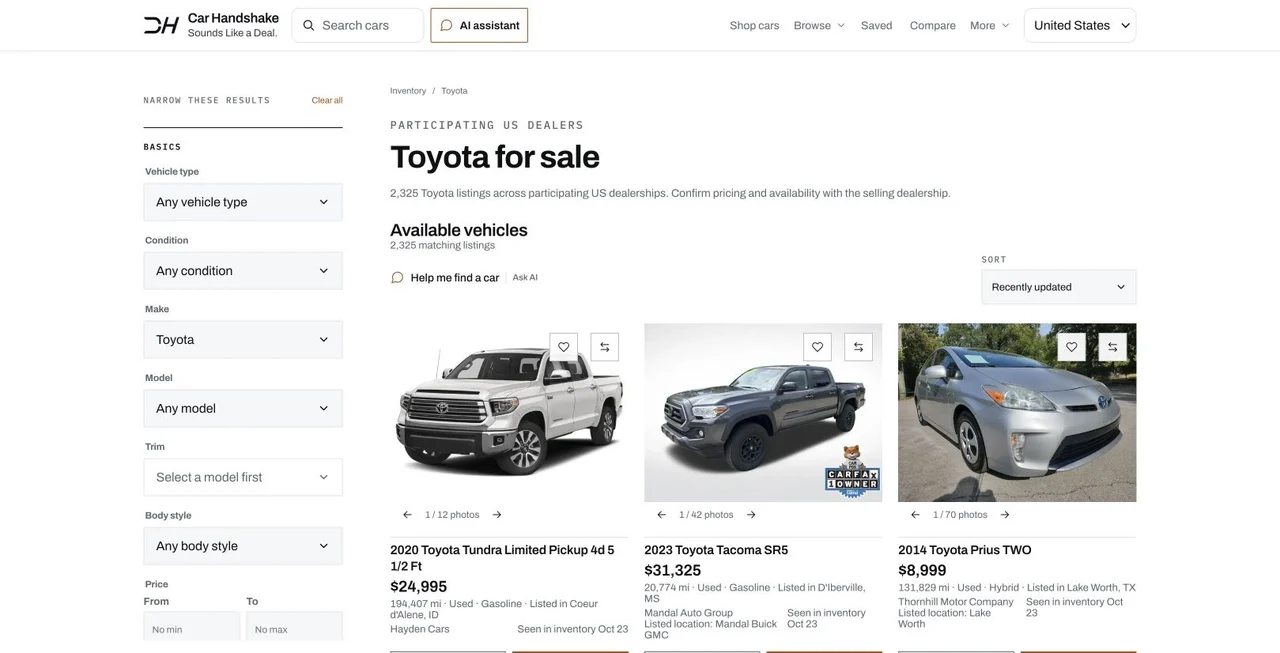Click the Car Handshake logo icon

click(161, 25)
